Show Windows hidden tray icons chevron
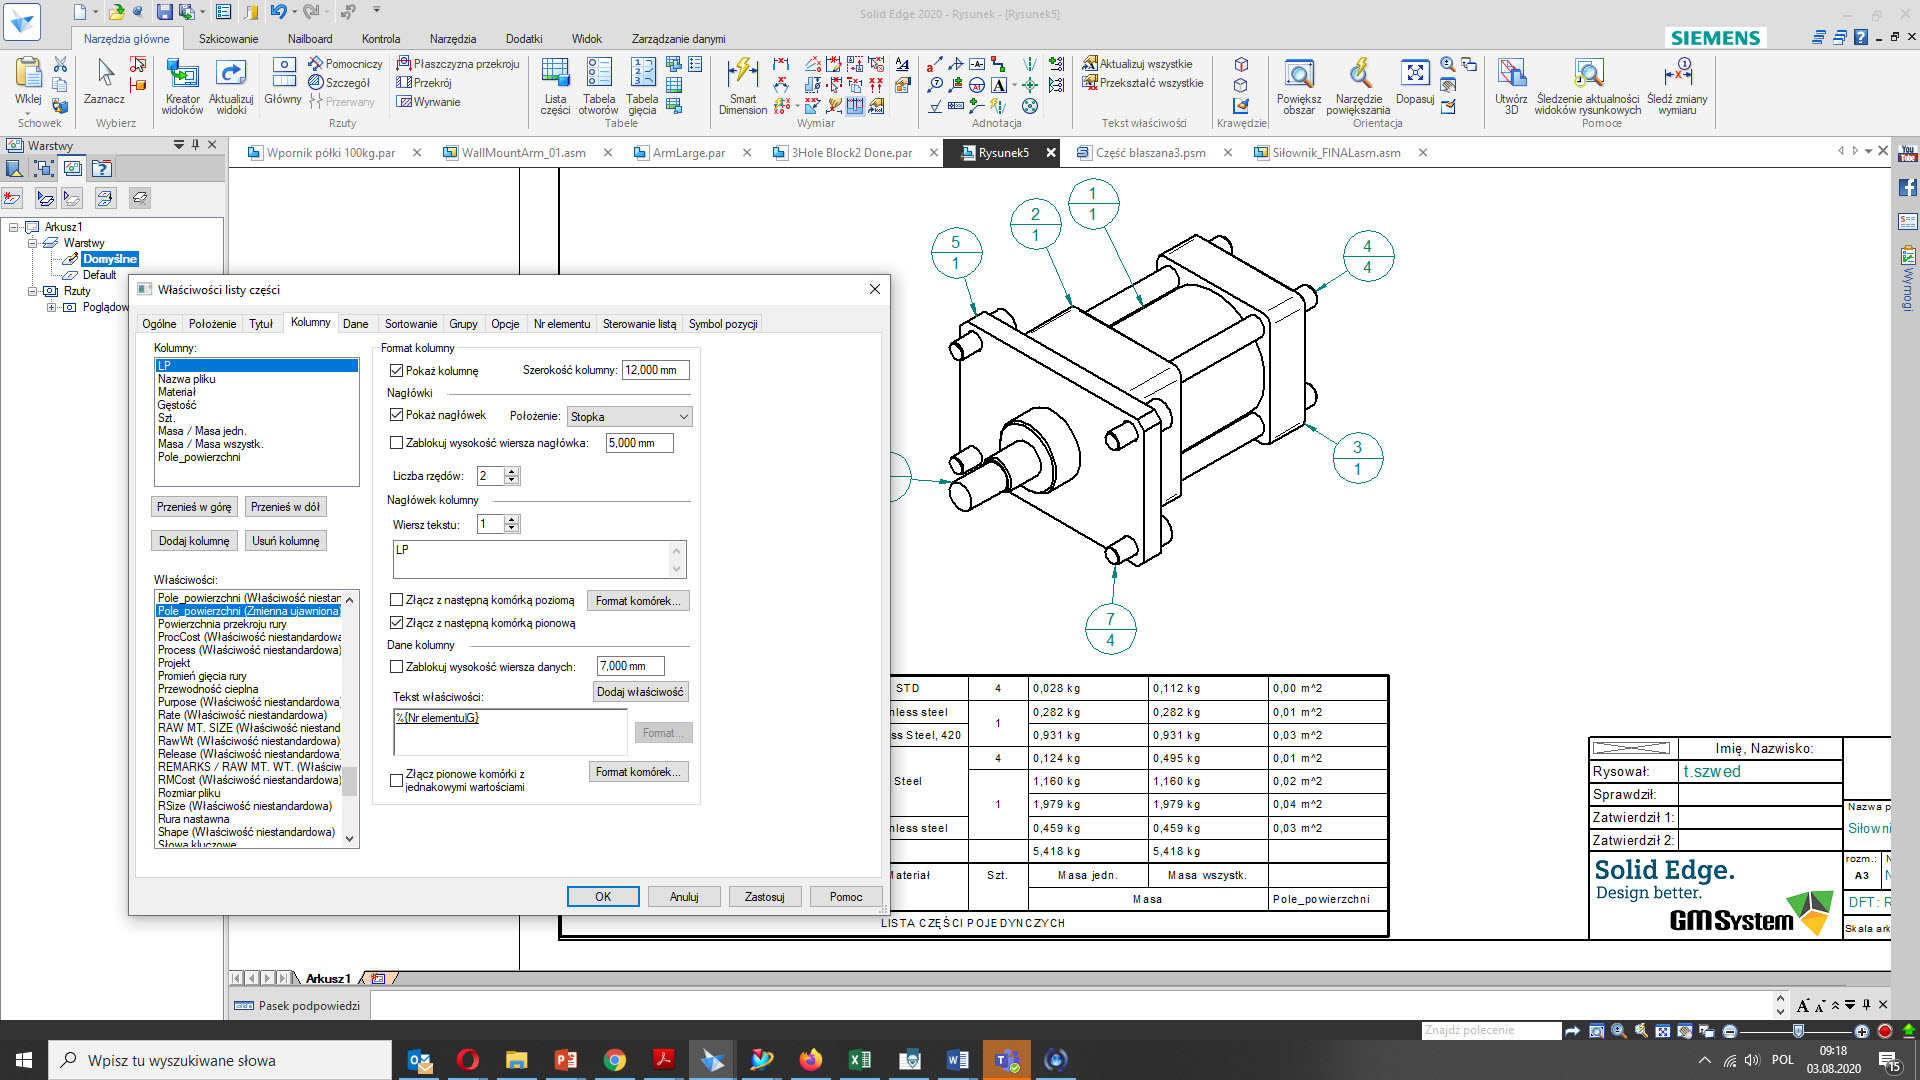 pyautogui.click(x=1704, y=1060)
